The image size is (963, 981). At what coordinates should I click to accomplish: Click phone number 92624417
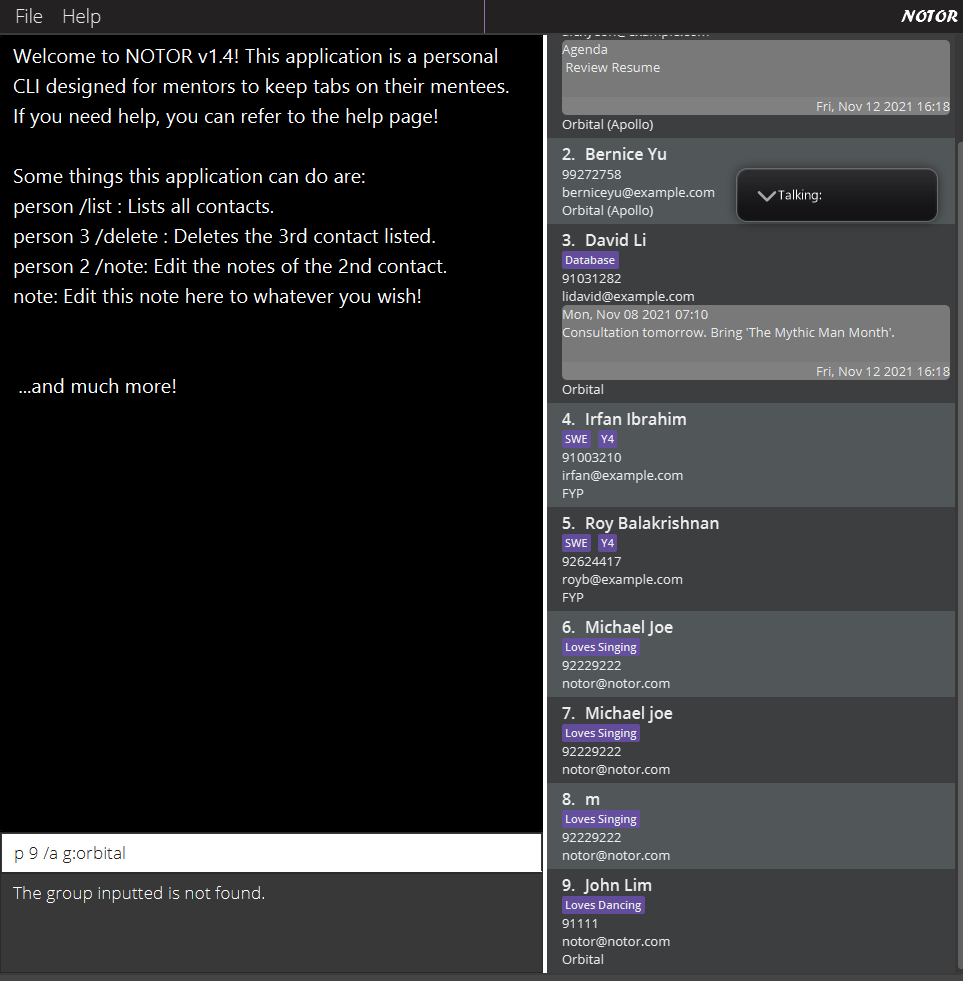point(591,561)
